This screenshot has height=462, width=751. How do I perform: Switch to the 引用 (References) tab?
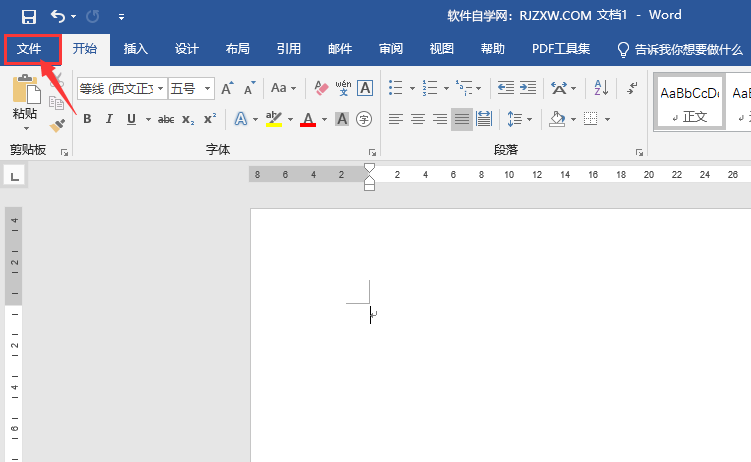tap(288, 49)
